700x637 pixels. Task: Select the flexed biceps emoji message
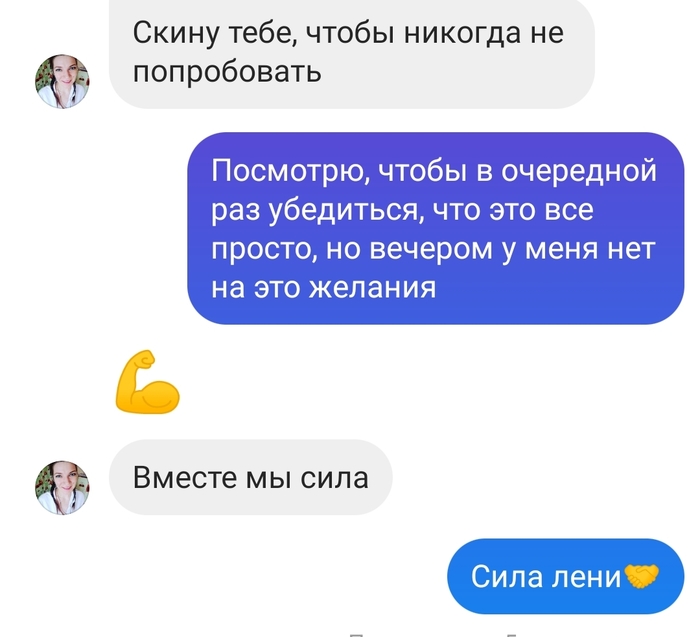[147, 382]
